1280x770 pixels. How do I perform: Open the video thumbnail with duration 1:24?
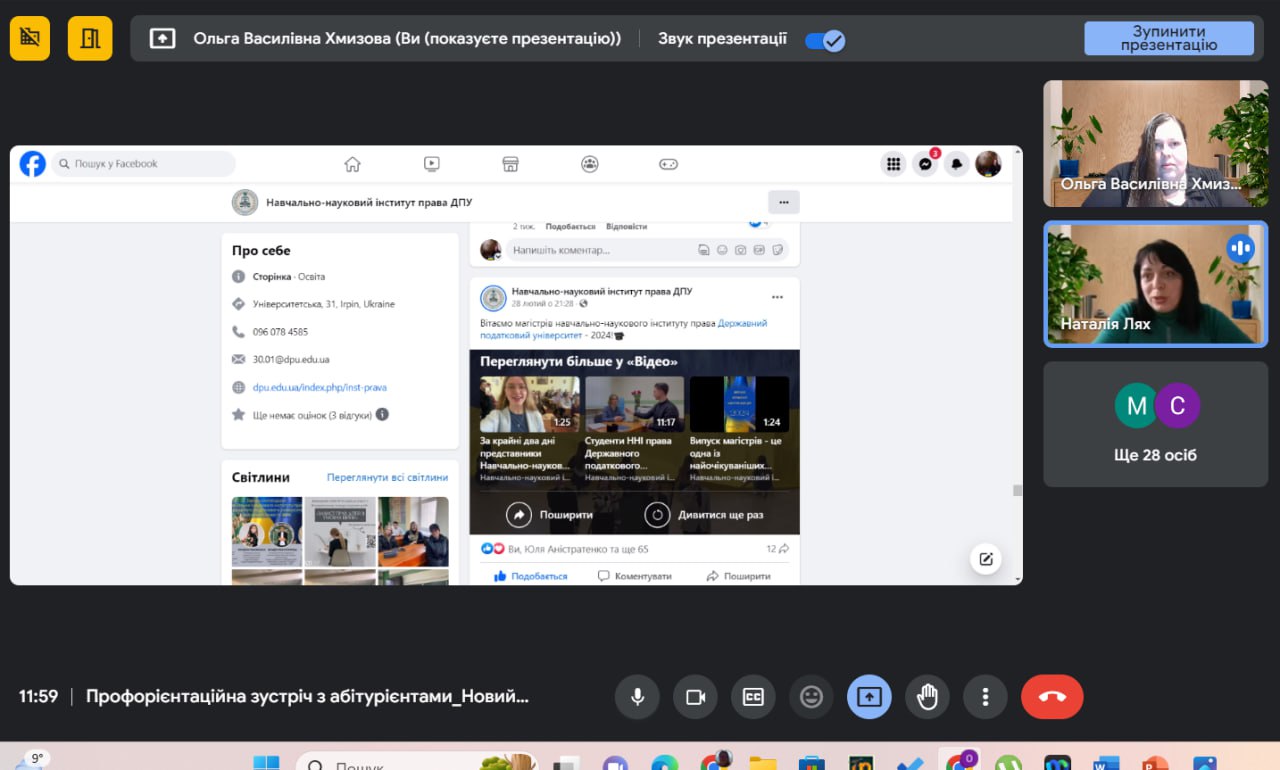pos(739,404)
